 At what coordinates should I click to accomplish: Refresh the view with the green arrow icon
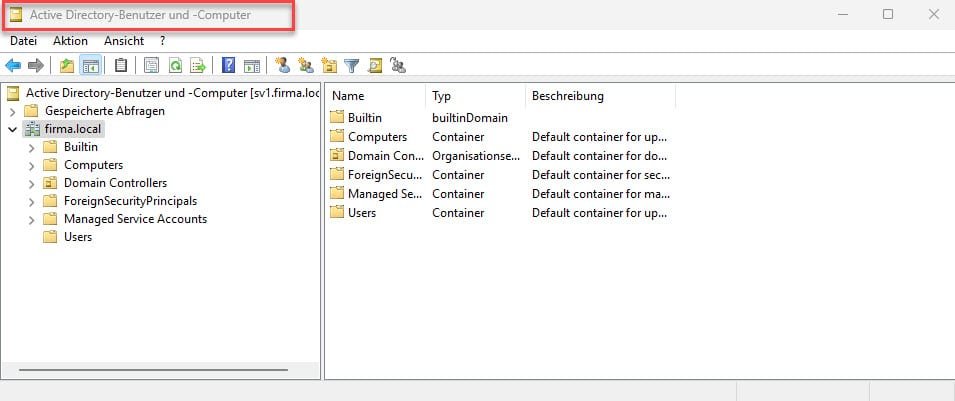pyautogui.click(x=175, y=65)
